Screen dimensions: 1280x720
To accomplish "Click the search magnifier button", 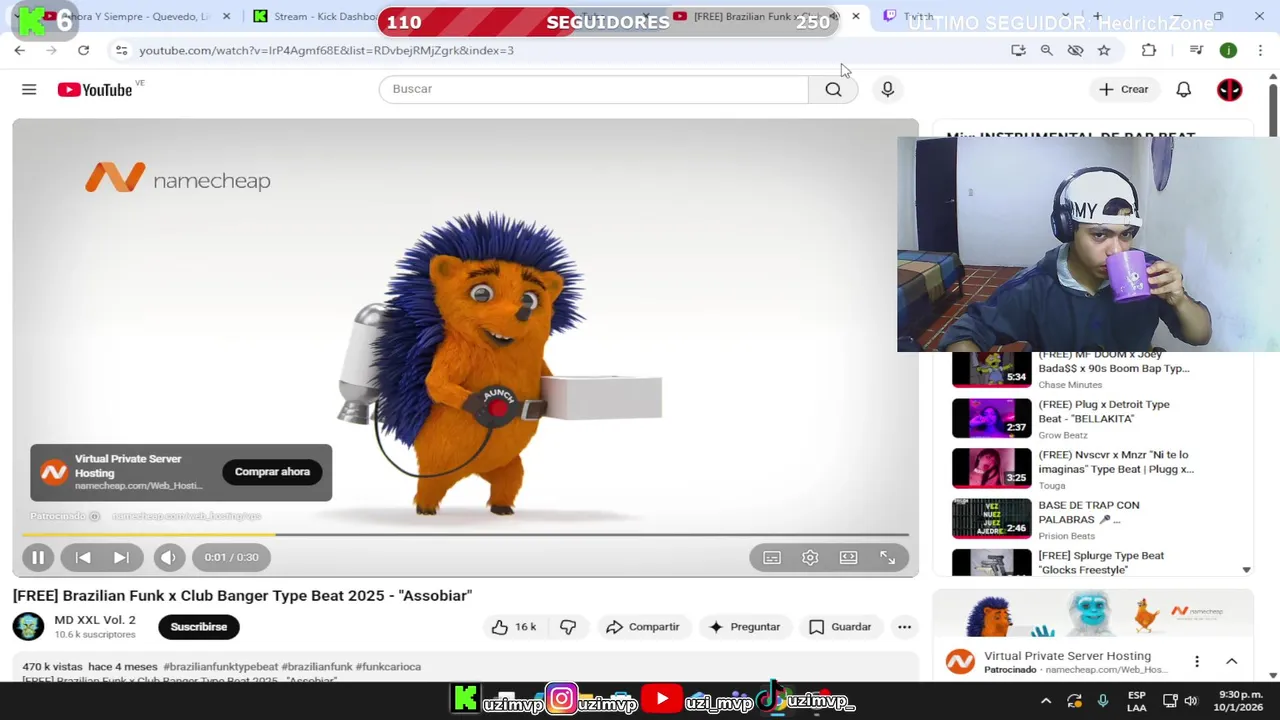I will [x=833, y=89].
